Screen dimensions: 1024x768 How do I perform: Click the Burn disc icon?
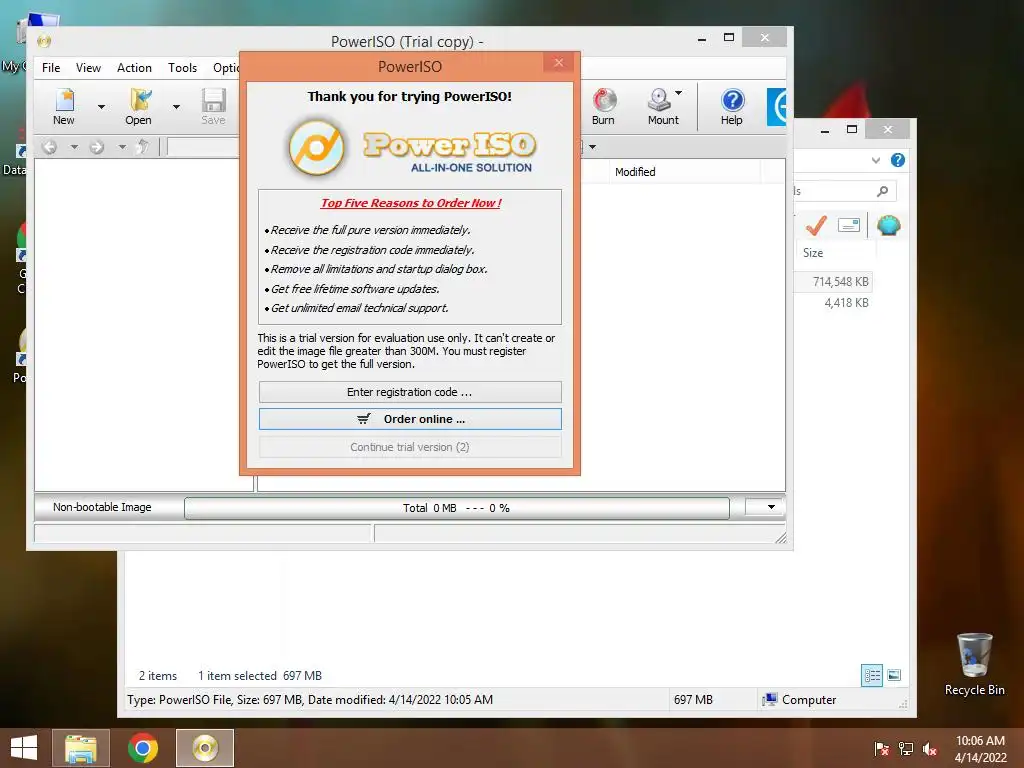(603, 106)
